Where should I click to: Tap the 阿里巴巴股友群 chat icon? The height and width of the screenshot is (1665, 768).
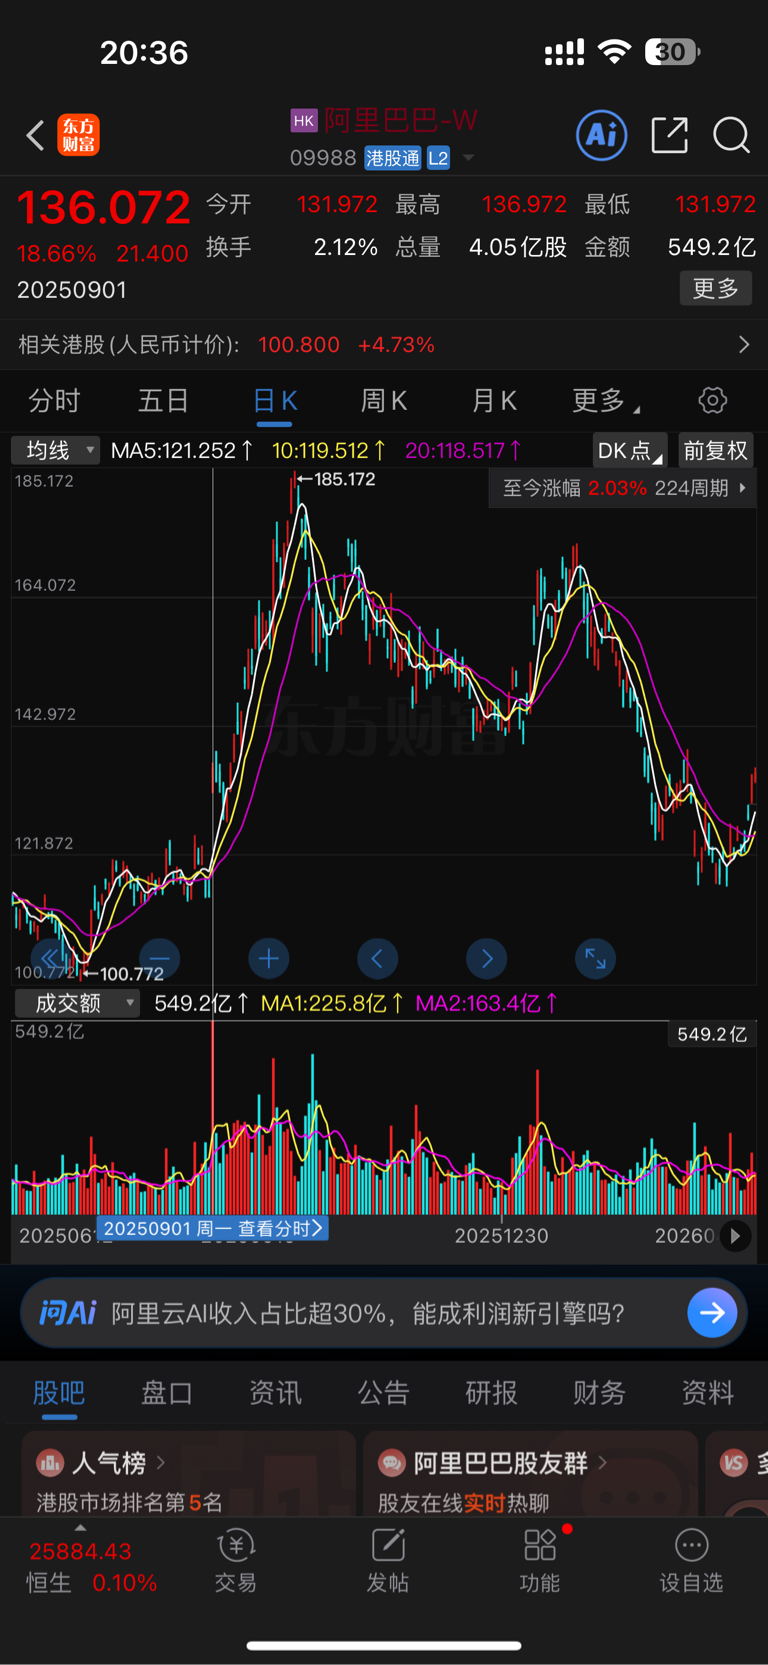point(392,1463)
